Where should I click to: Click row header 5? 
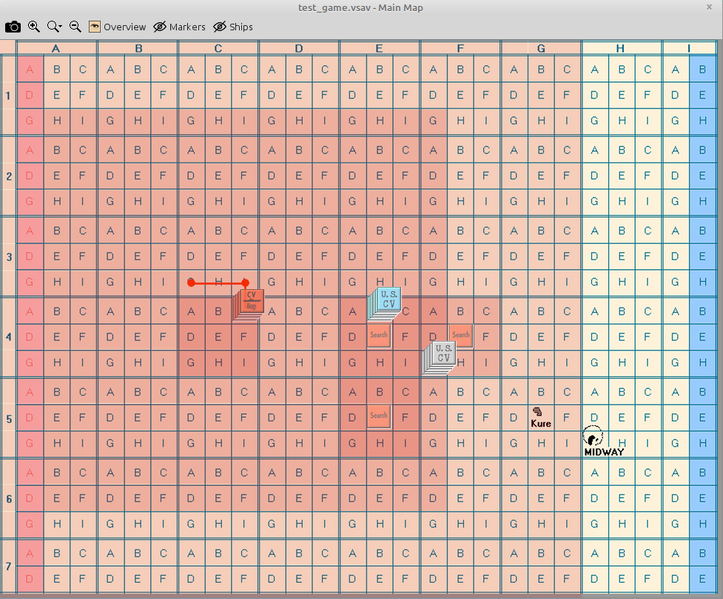8,418
